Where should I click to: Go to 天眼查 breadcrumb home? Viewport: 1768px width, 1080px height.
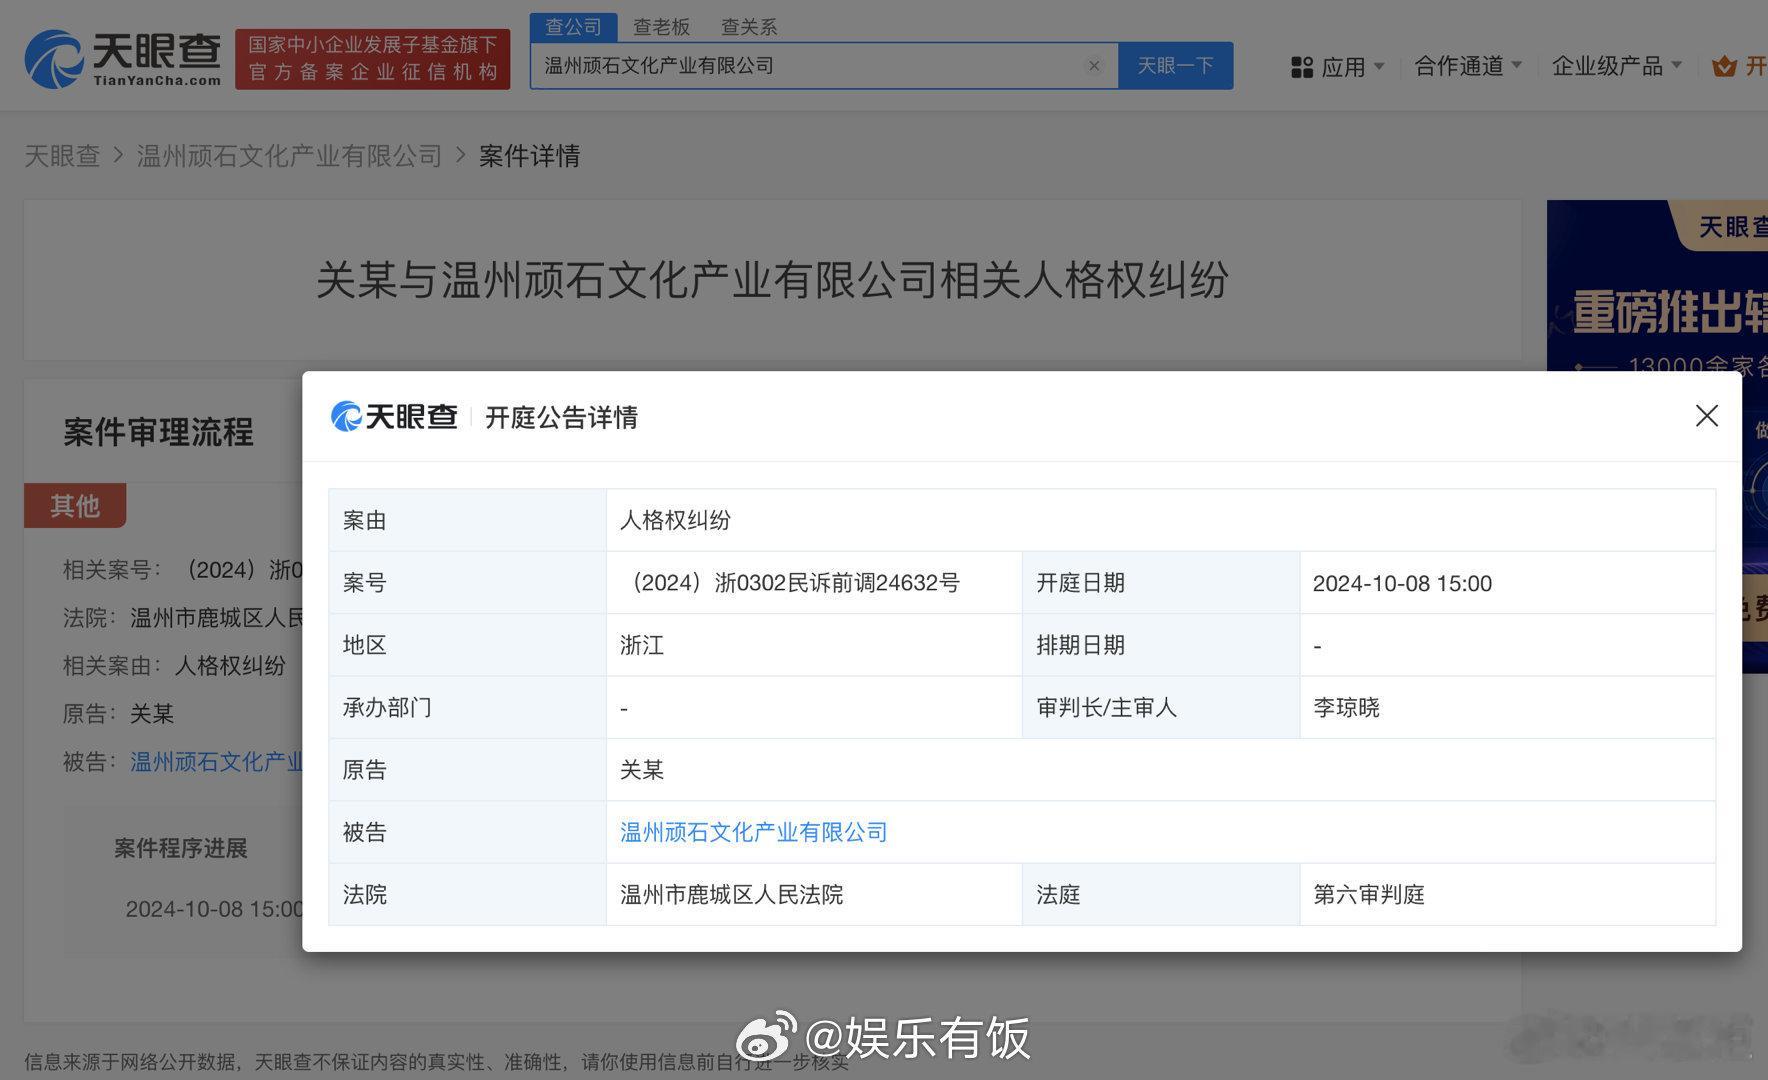pos(62,156)
